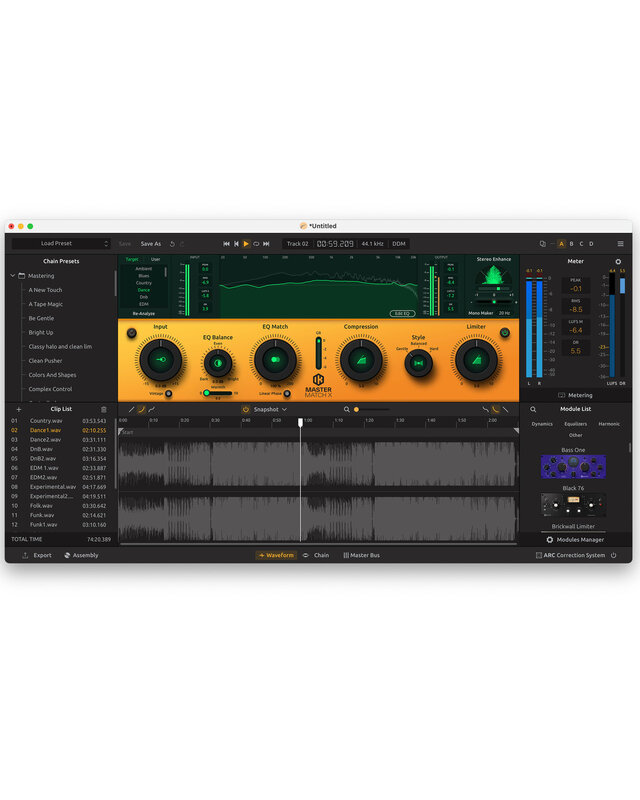Filter modules by Harmonic category
Screen dimensions: 640x800
pyautogui.click(x=609, y=424)
